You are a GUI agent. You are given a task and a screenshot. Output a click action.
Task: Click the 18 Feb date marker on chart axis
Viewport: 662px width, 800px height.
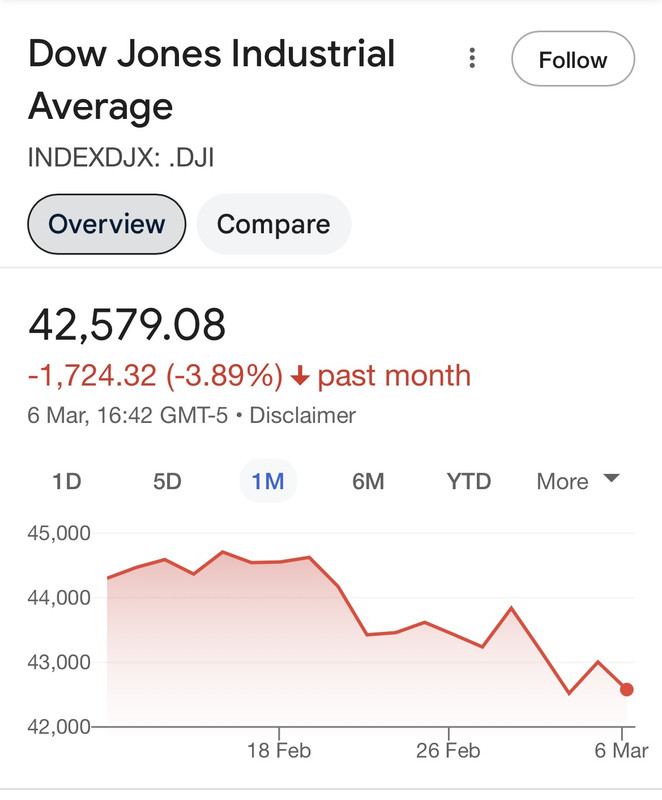279,751
